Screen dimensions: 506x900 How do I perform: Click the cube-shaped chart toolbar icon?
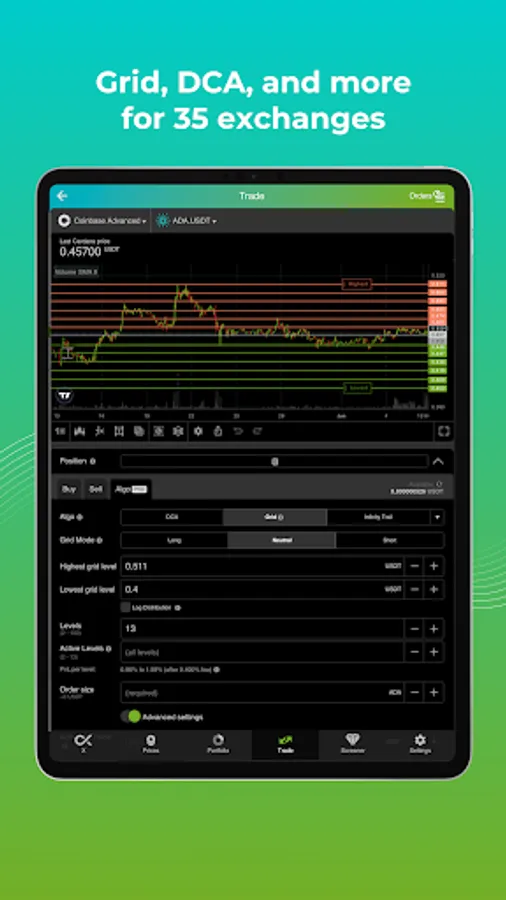pos(178,431)
